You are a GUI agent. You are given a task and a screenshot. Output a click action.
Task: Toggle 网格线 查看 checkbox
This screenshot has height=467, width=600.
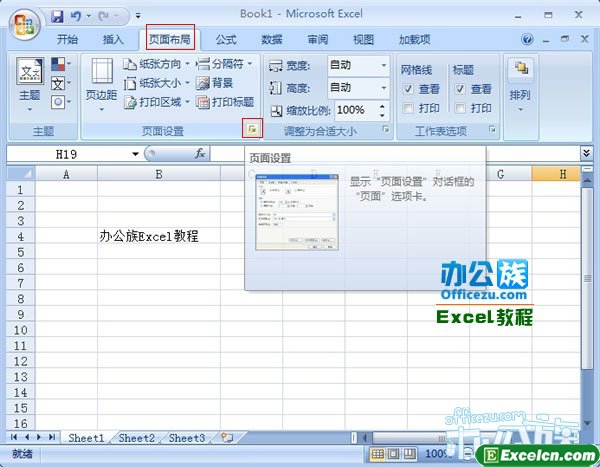click(x=408, y=89)
